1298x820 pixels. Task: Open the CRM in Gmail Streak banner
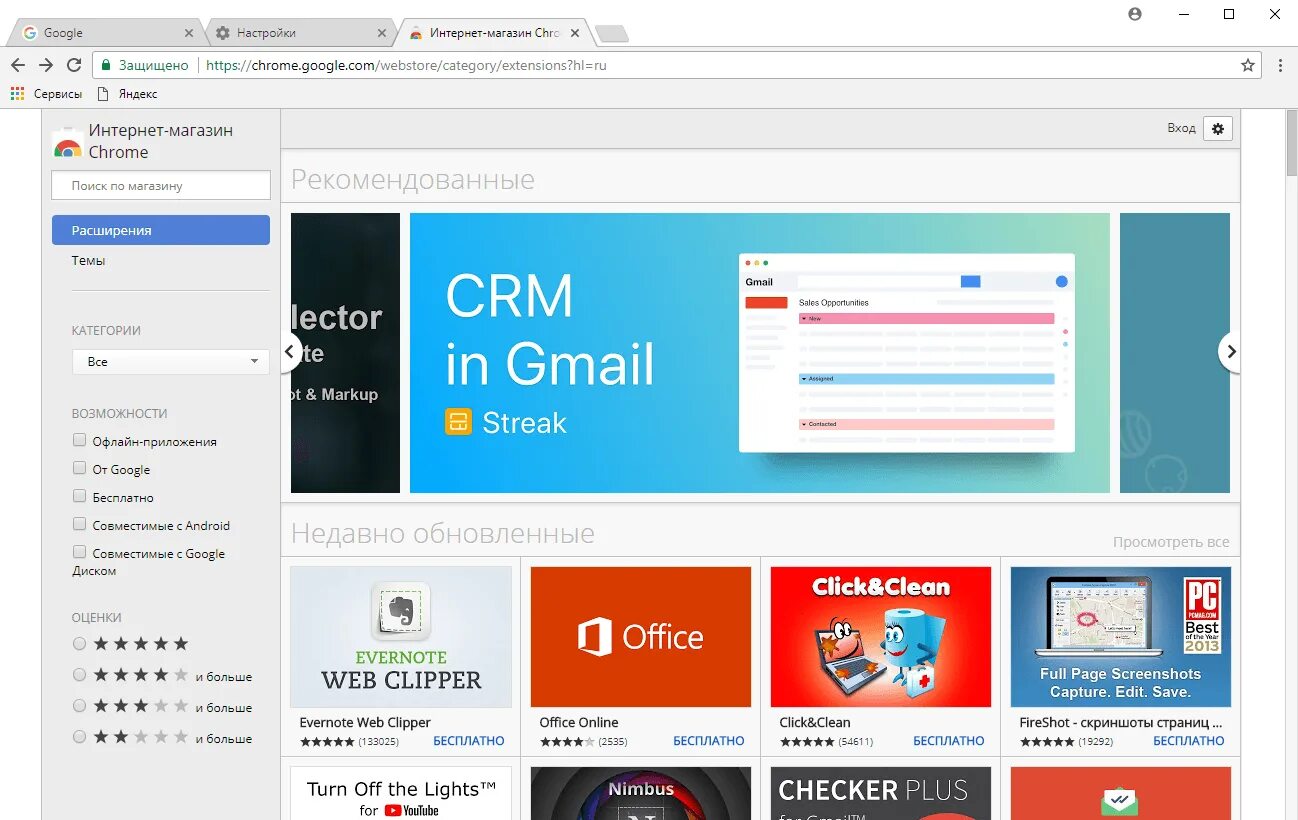760,353
